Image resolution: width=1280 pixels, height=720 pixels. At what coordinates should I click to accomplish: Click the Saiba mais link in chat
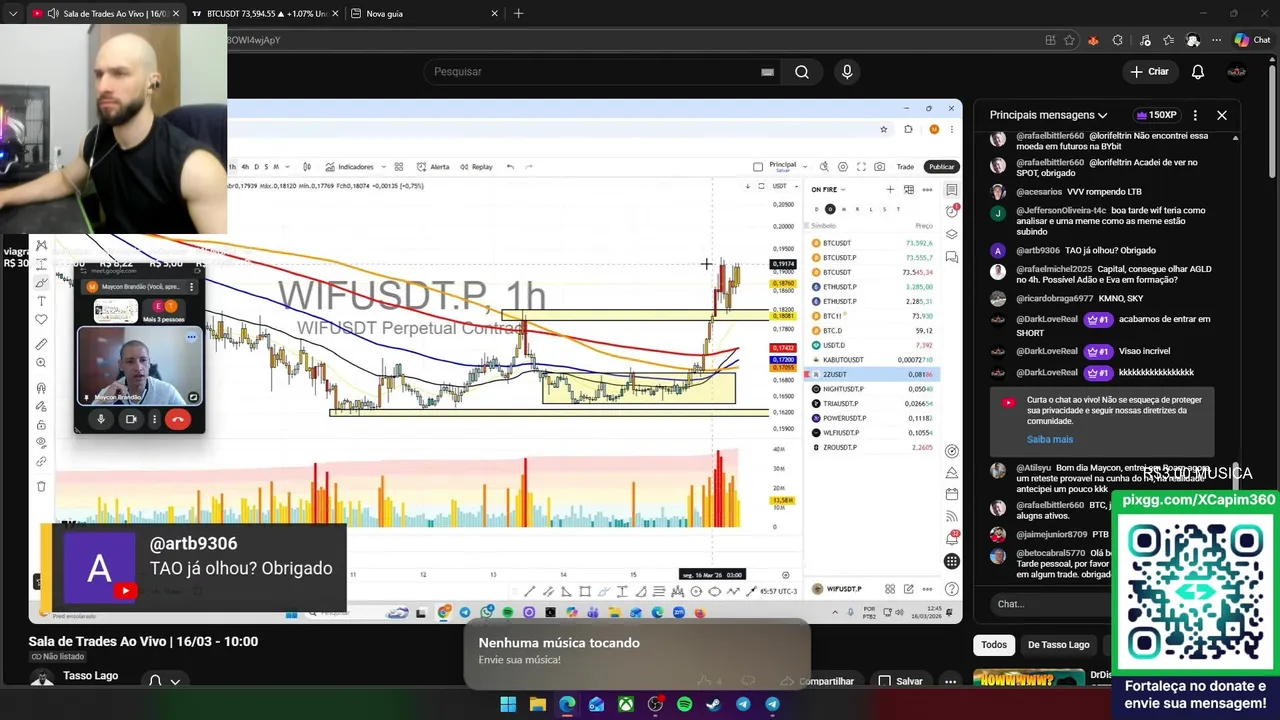click(x=1050, y=439)
